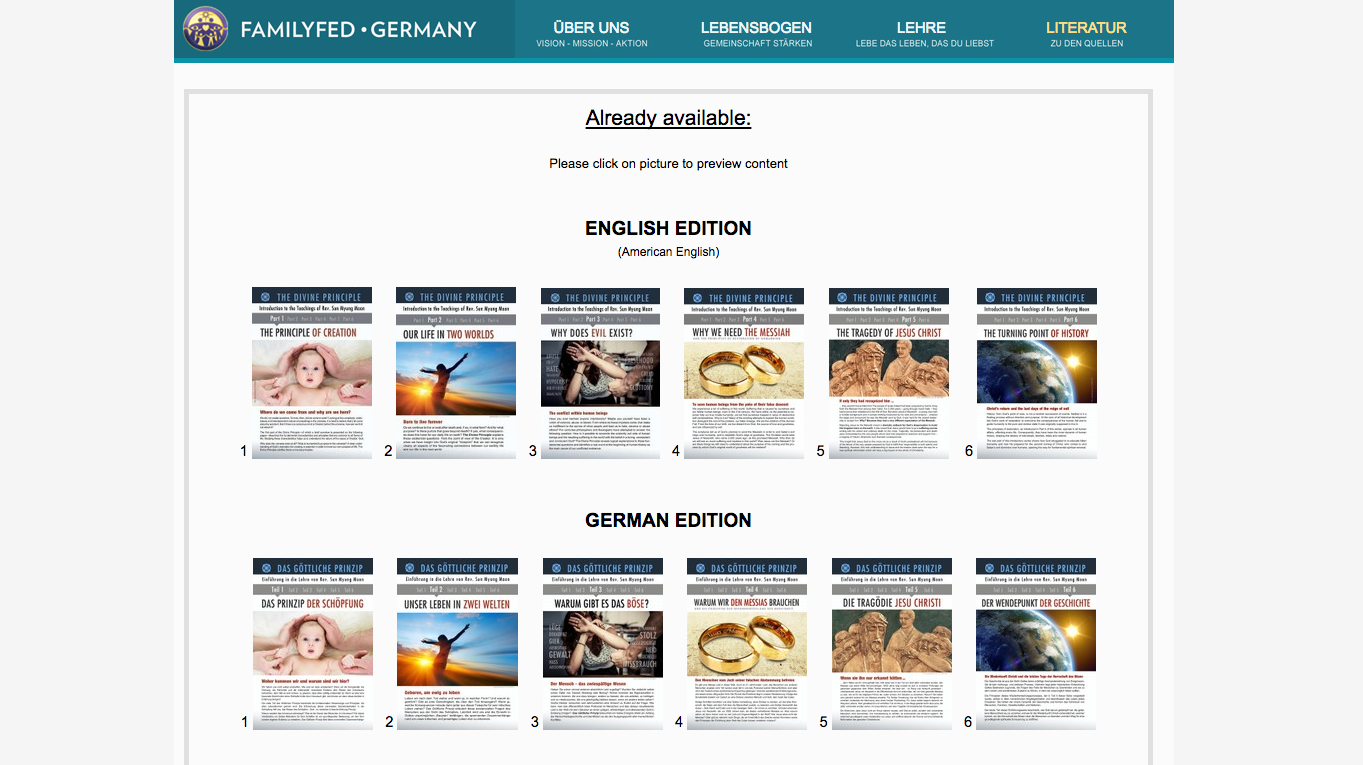The width and height of the screenshot is (1363, 765).
Task: Open German 'Warum wir den Messias brauchen' cover
Action: coord(747,644)
